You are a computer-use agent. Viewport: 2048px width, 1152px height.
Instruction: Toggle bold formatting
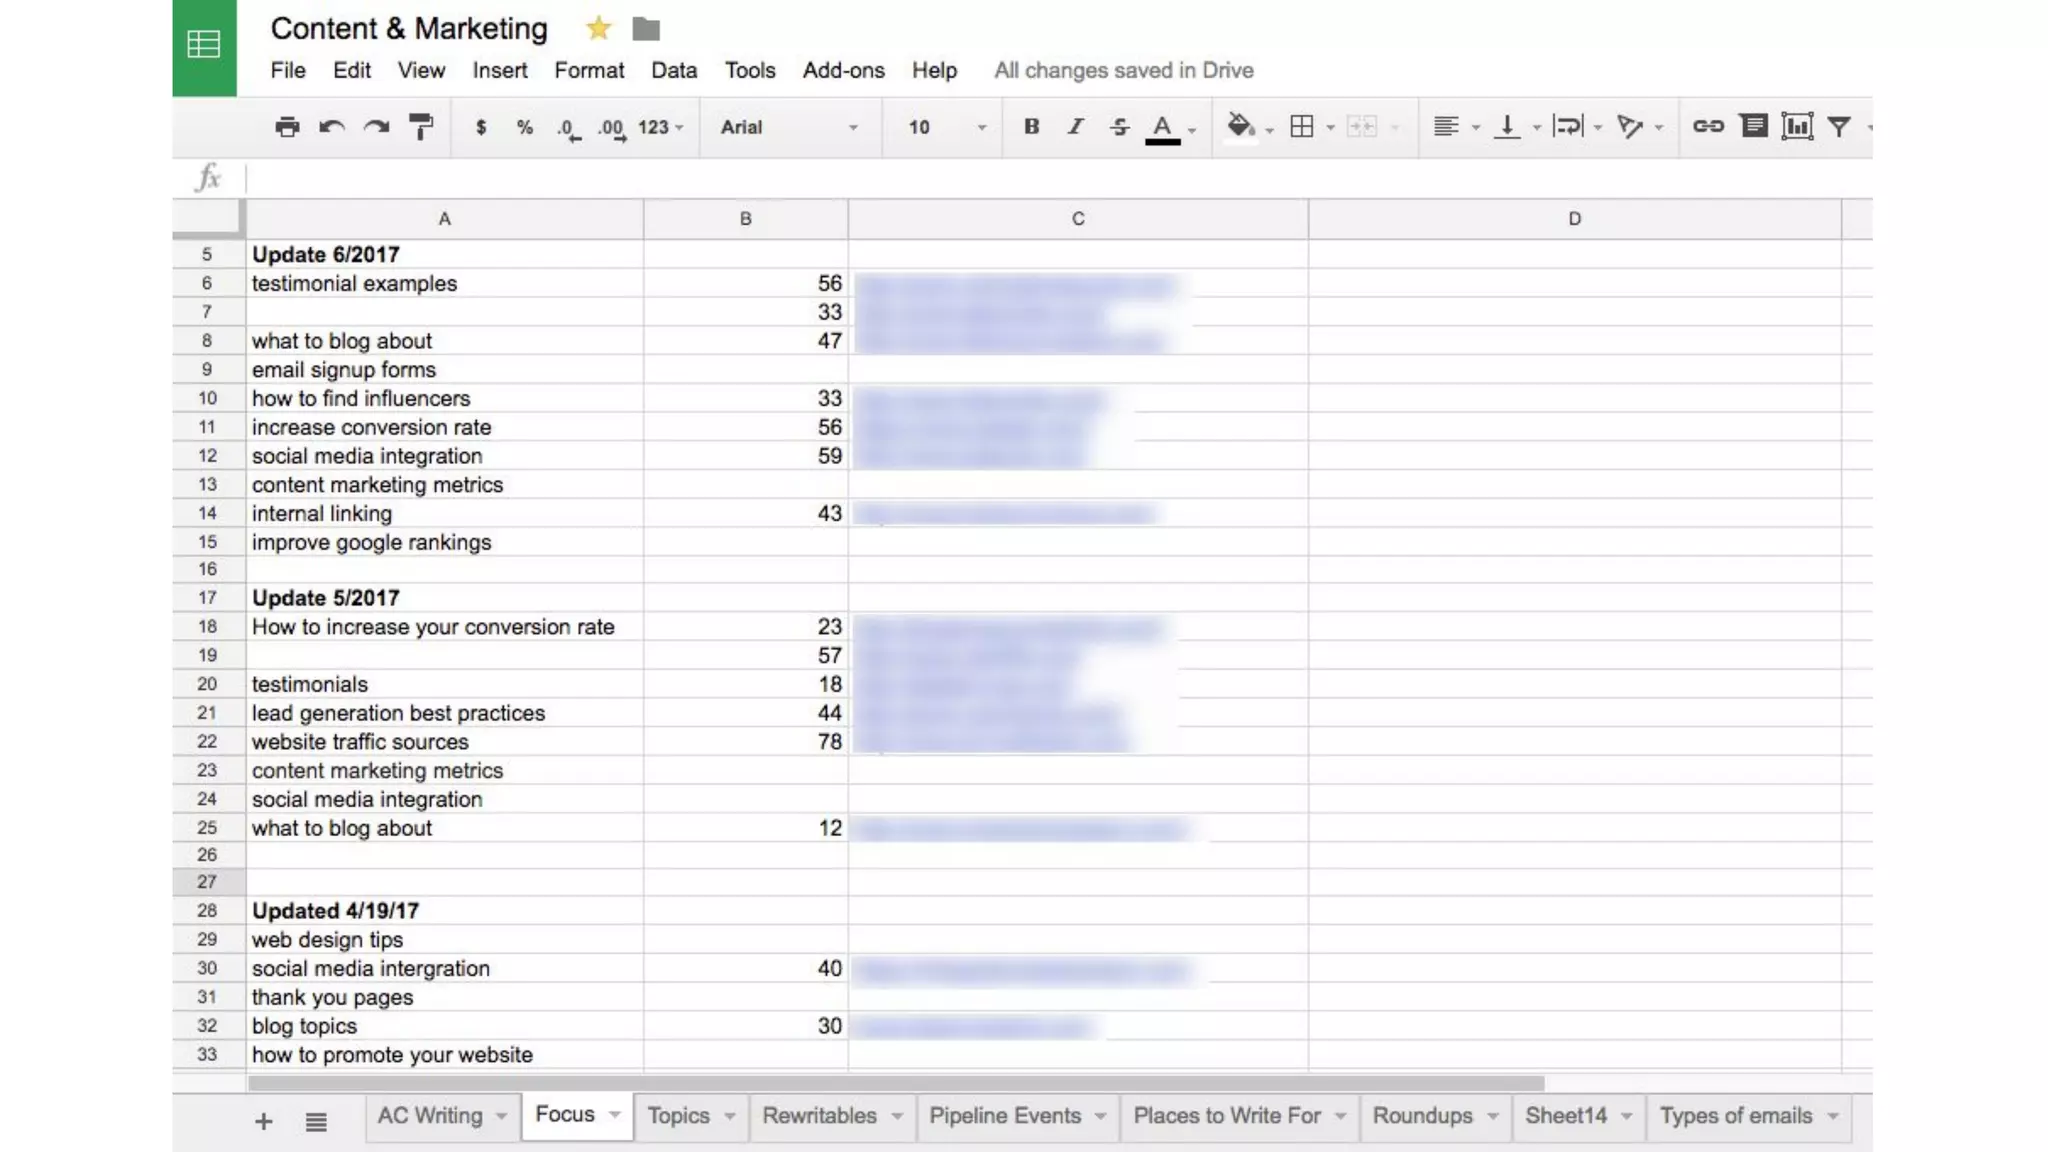click(x=1031, y=126)
